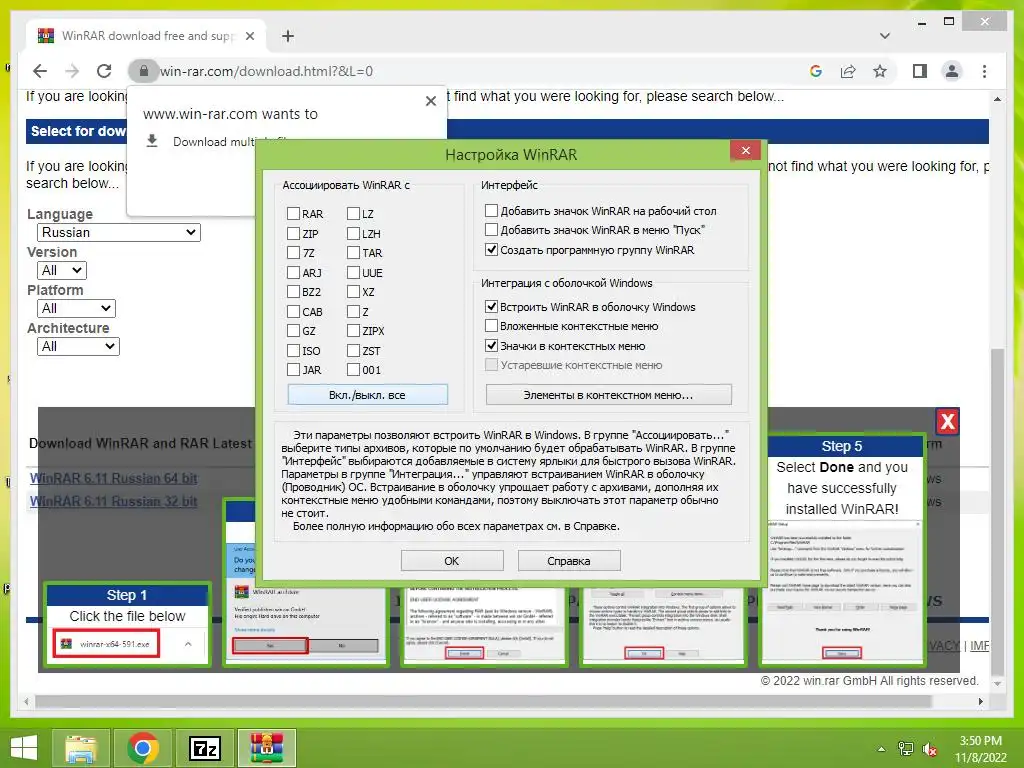Click the 'Вкл./выкл. все' button
The width and height of the screenshot is (1024, 768).
tap(368, 395)
